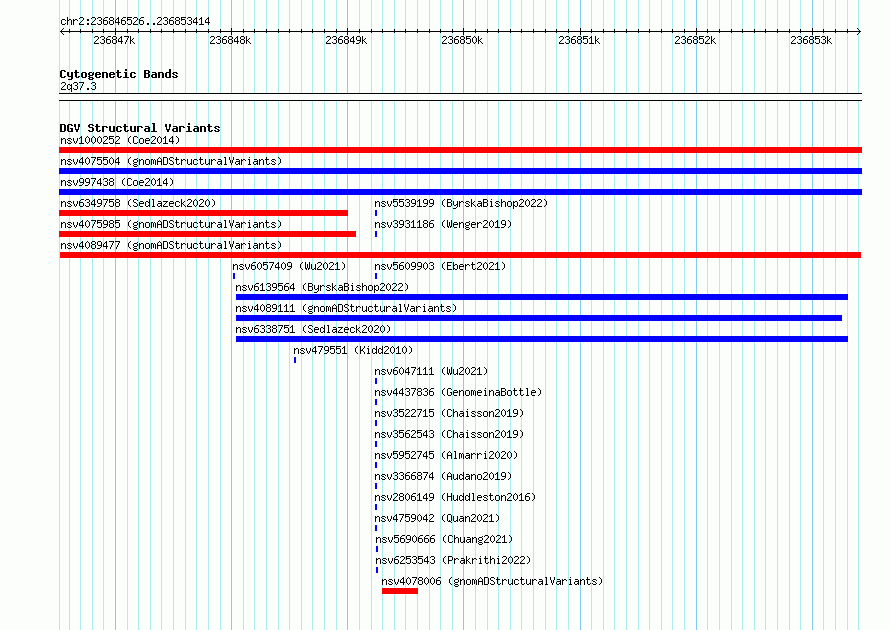Screen dimensions: 890x630
Task: Click the chr2:236846526..236853414 coordinate text
Action: (x=135, y=21)
